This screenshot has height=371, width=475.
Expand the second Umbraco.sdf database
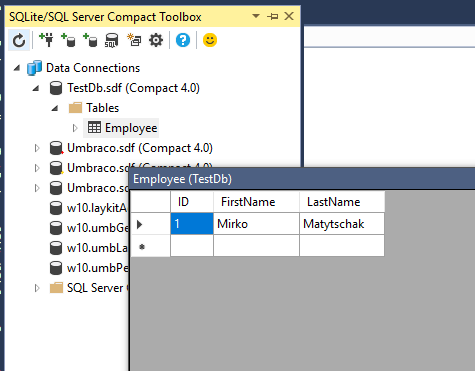click(x=37, y=168)
